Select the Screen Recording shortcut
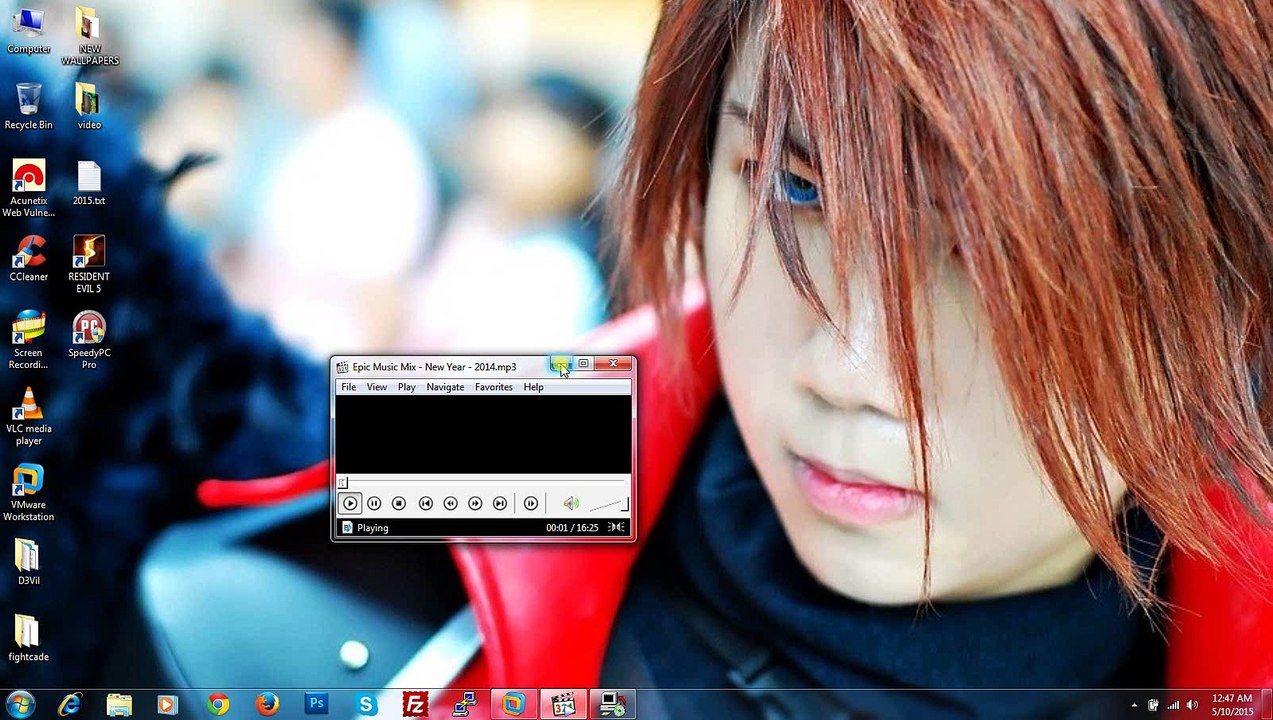Viewport: 1273px width, 720px height. click(28, 341)
